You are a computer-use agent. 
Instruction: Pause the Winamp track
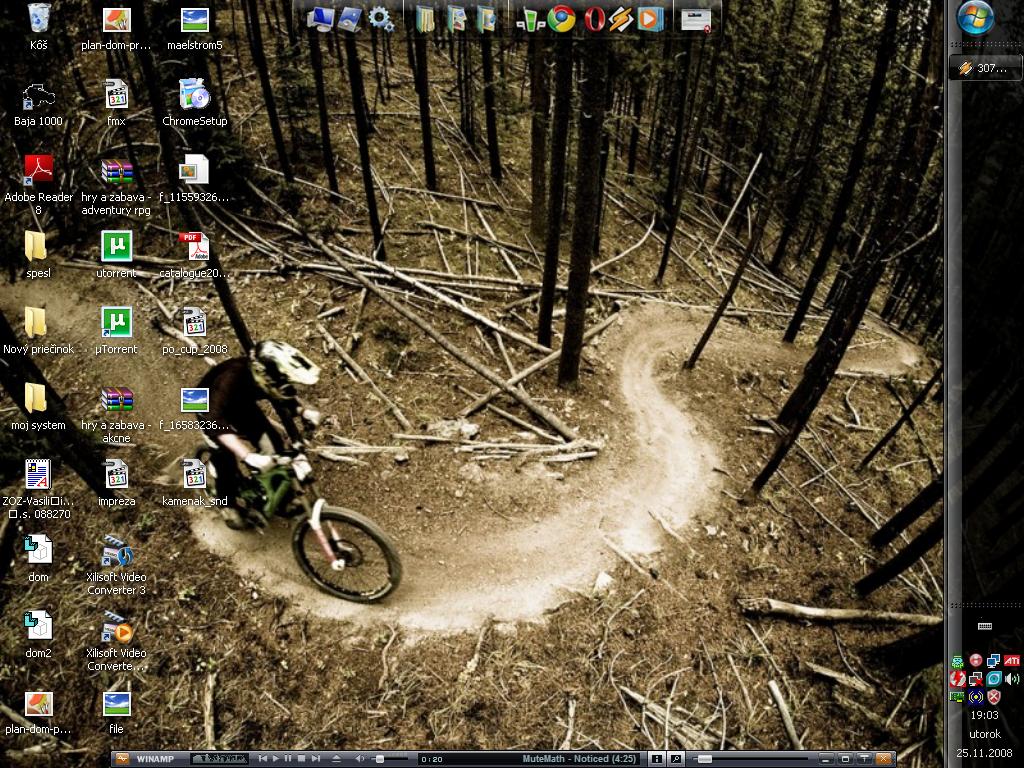288,759
